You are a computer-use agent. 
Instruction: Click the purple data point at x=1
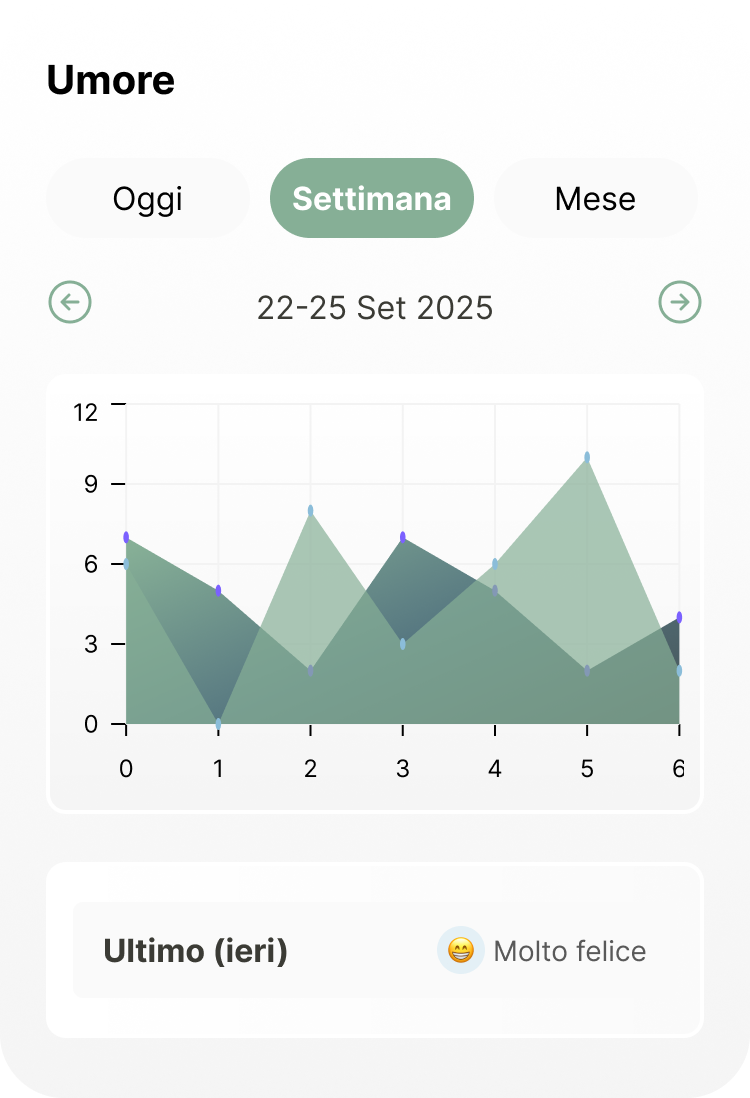pyautogui.click(x=218, y=591)
